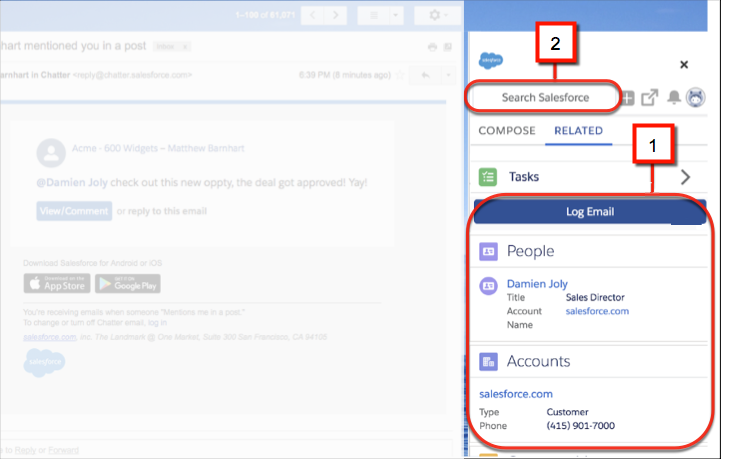Image resolution: width=747 pixels, height=459 pixels.
Task: Open the Gmail settings gear menu
Action: pyautogui.click(x=438, y=15)
